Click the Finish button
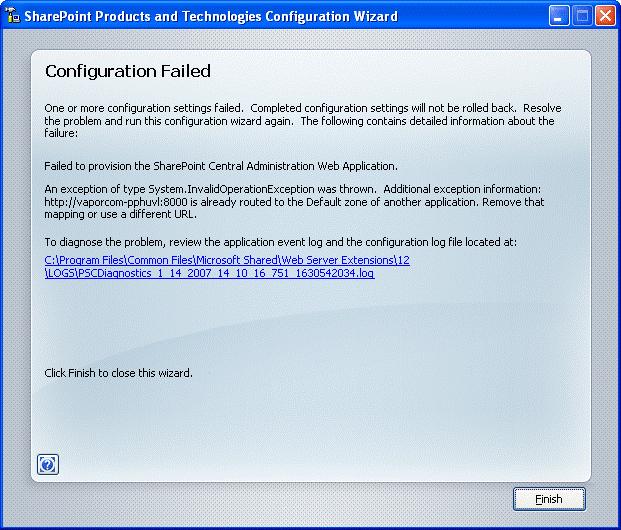 click(x=548, y=499)
